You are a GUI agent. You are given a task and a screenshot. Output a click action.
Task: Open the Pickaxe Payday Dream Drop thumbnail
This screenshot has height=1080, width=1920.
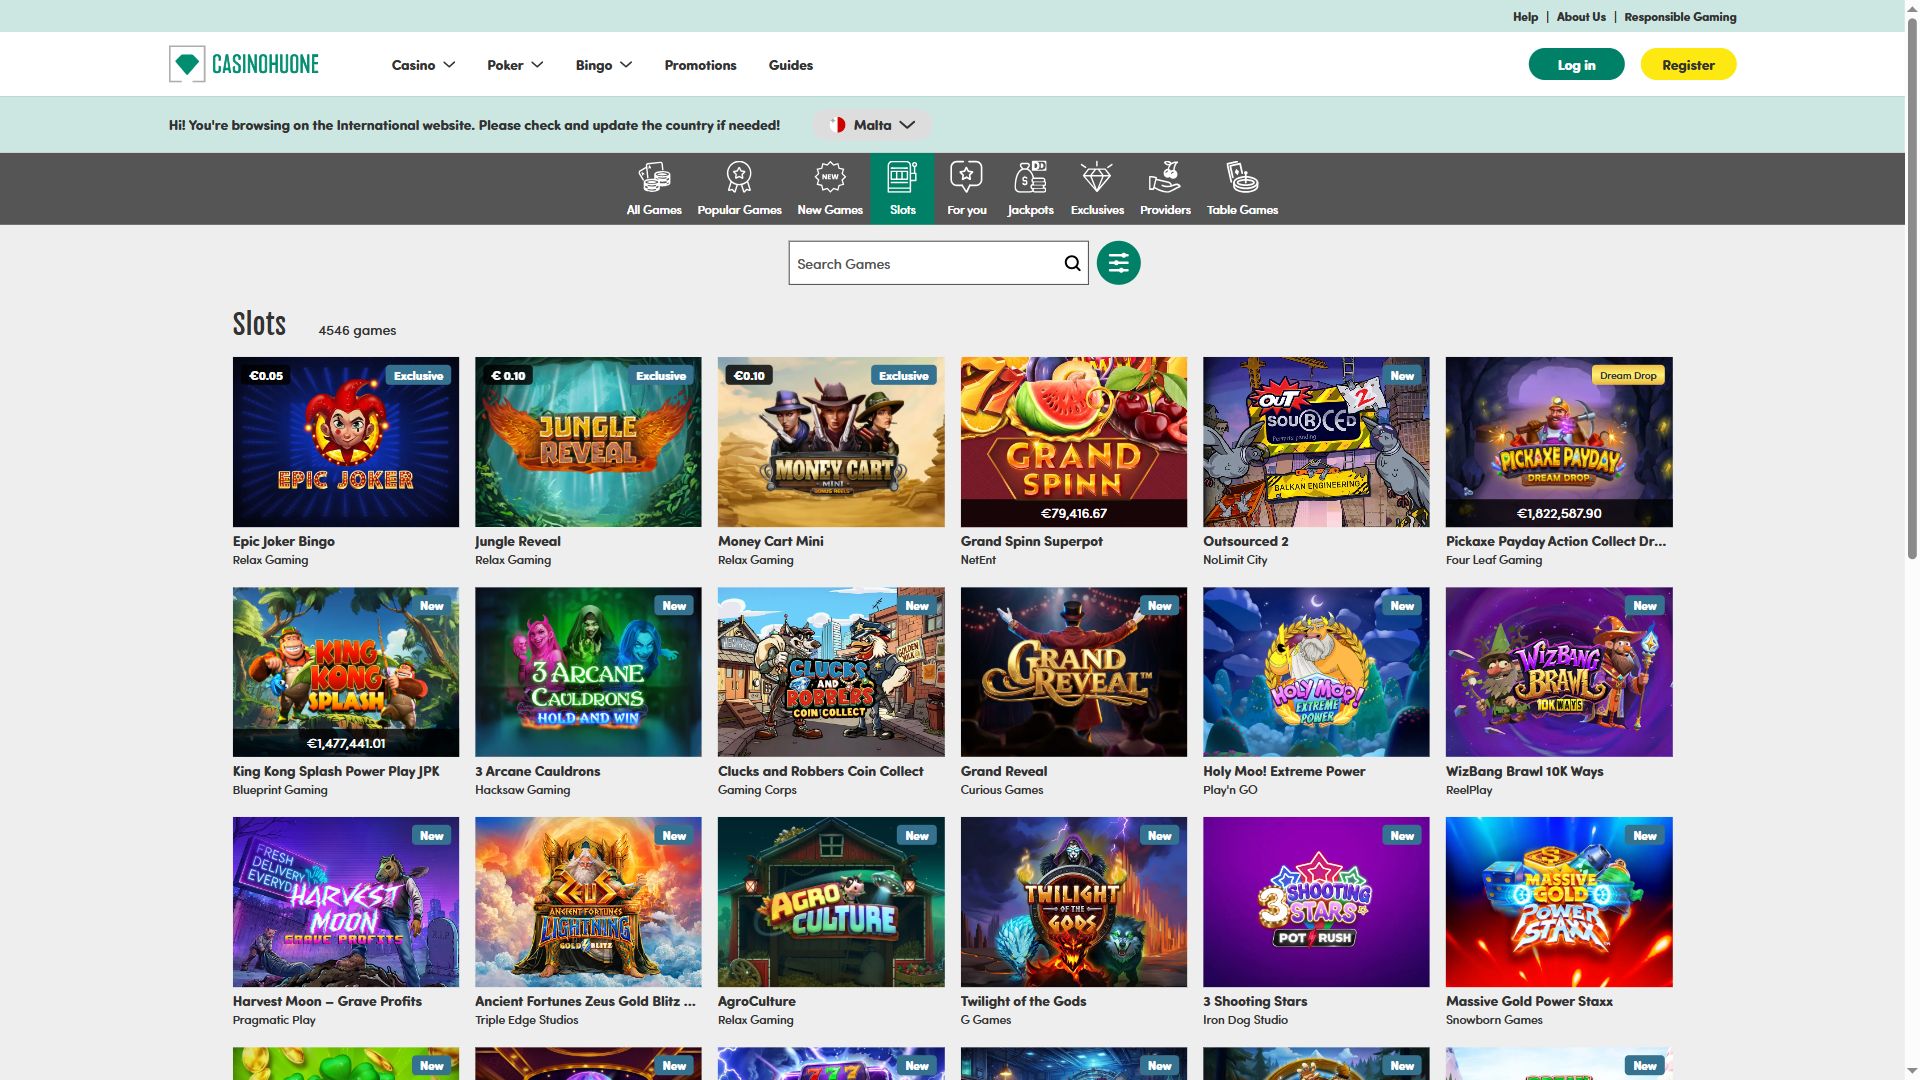click(1559, 442)
